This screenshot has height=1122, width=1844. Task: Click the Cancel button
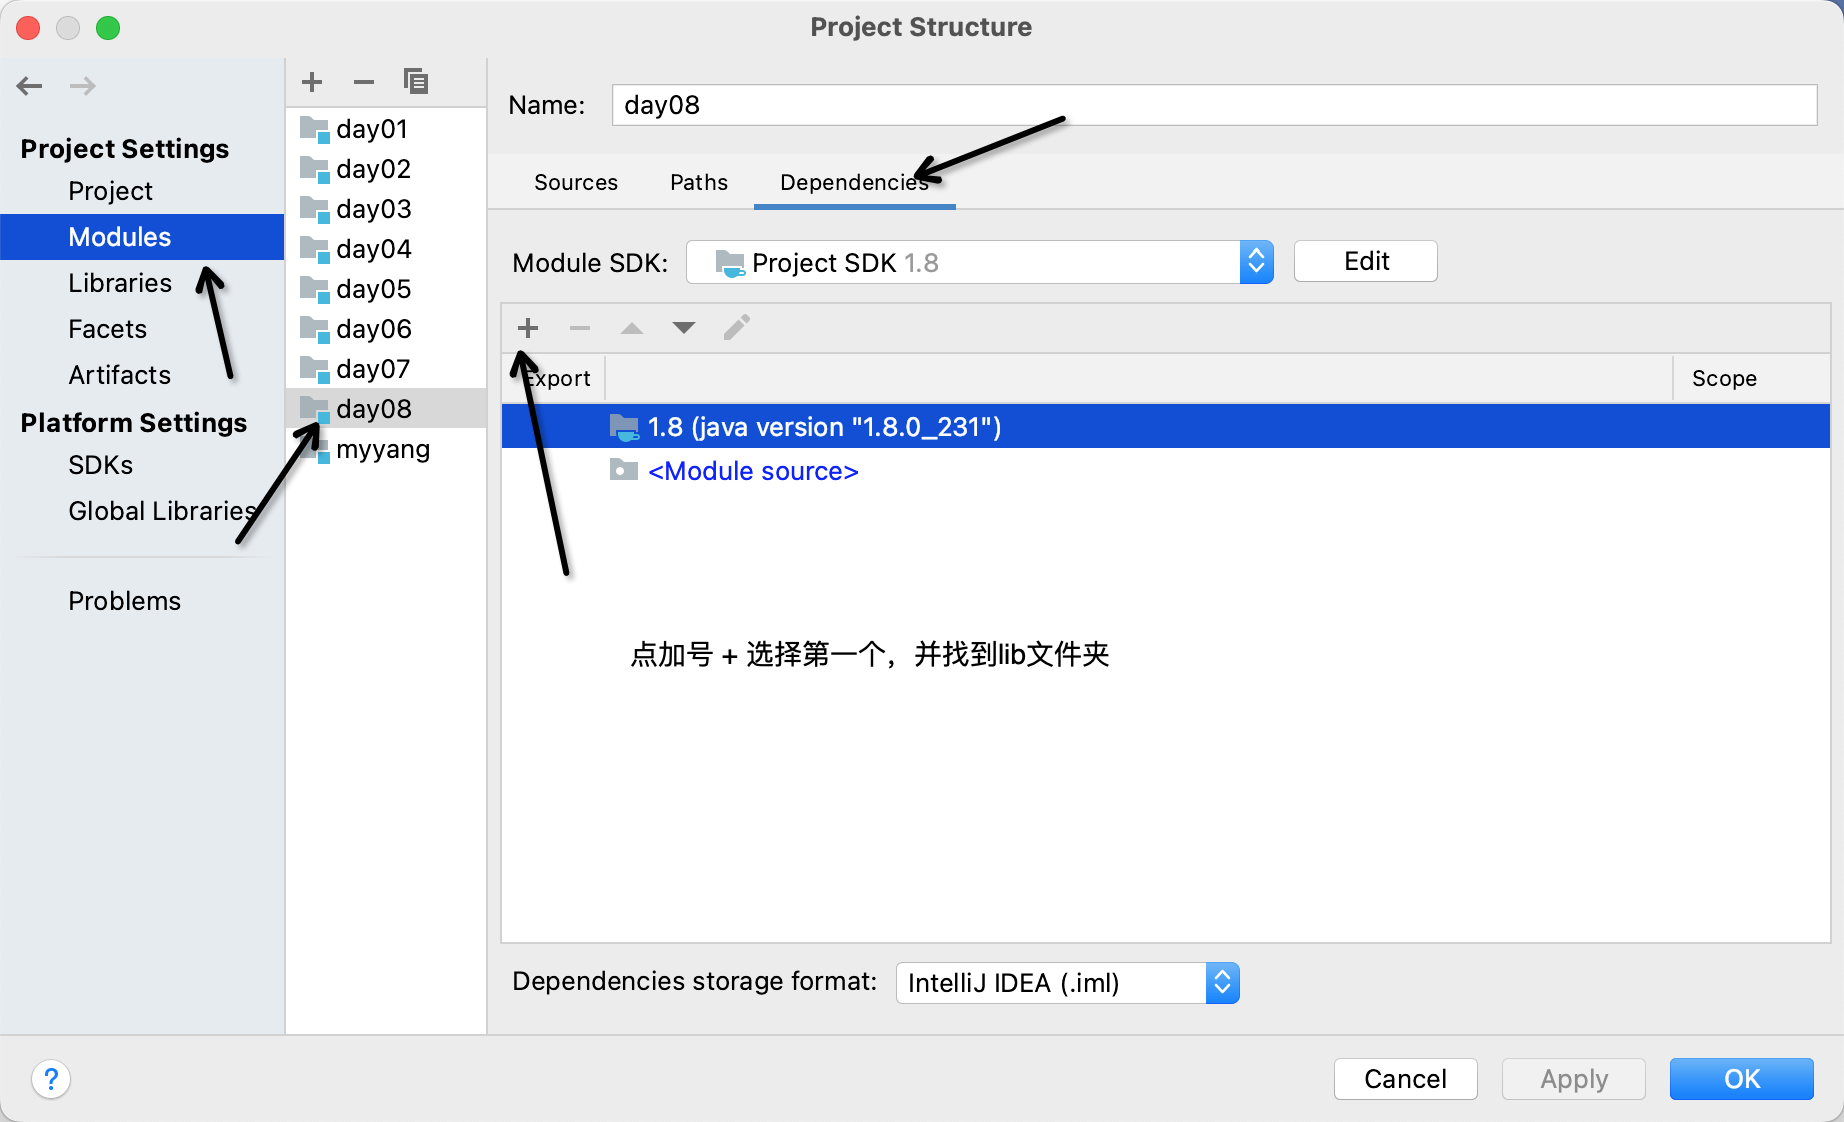point(1406,1079)
